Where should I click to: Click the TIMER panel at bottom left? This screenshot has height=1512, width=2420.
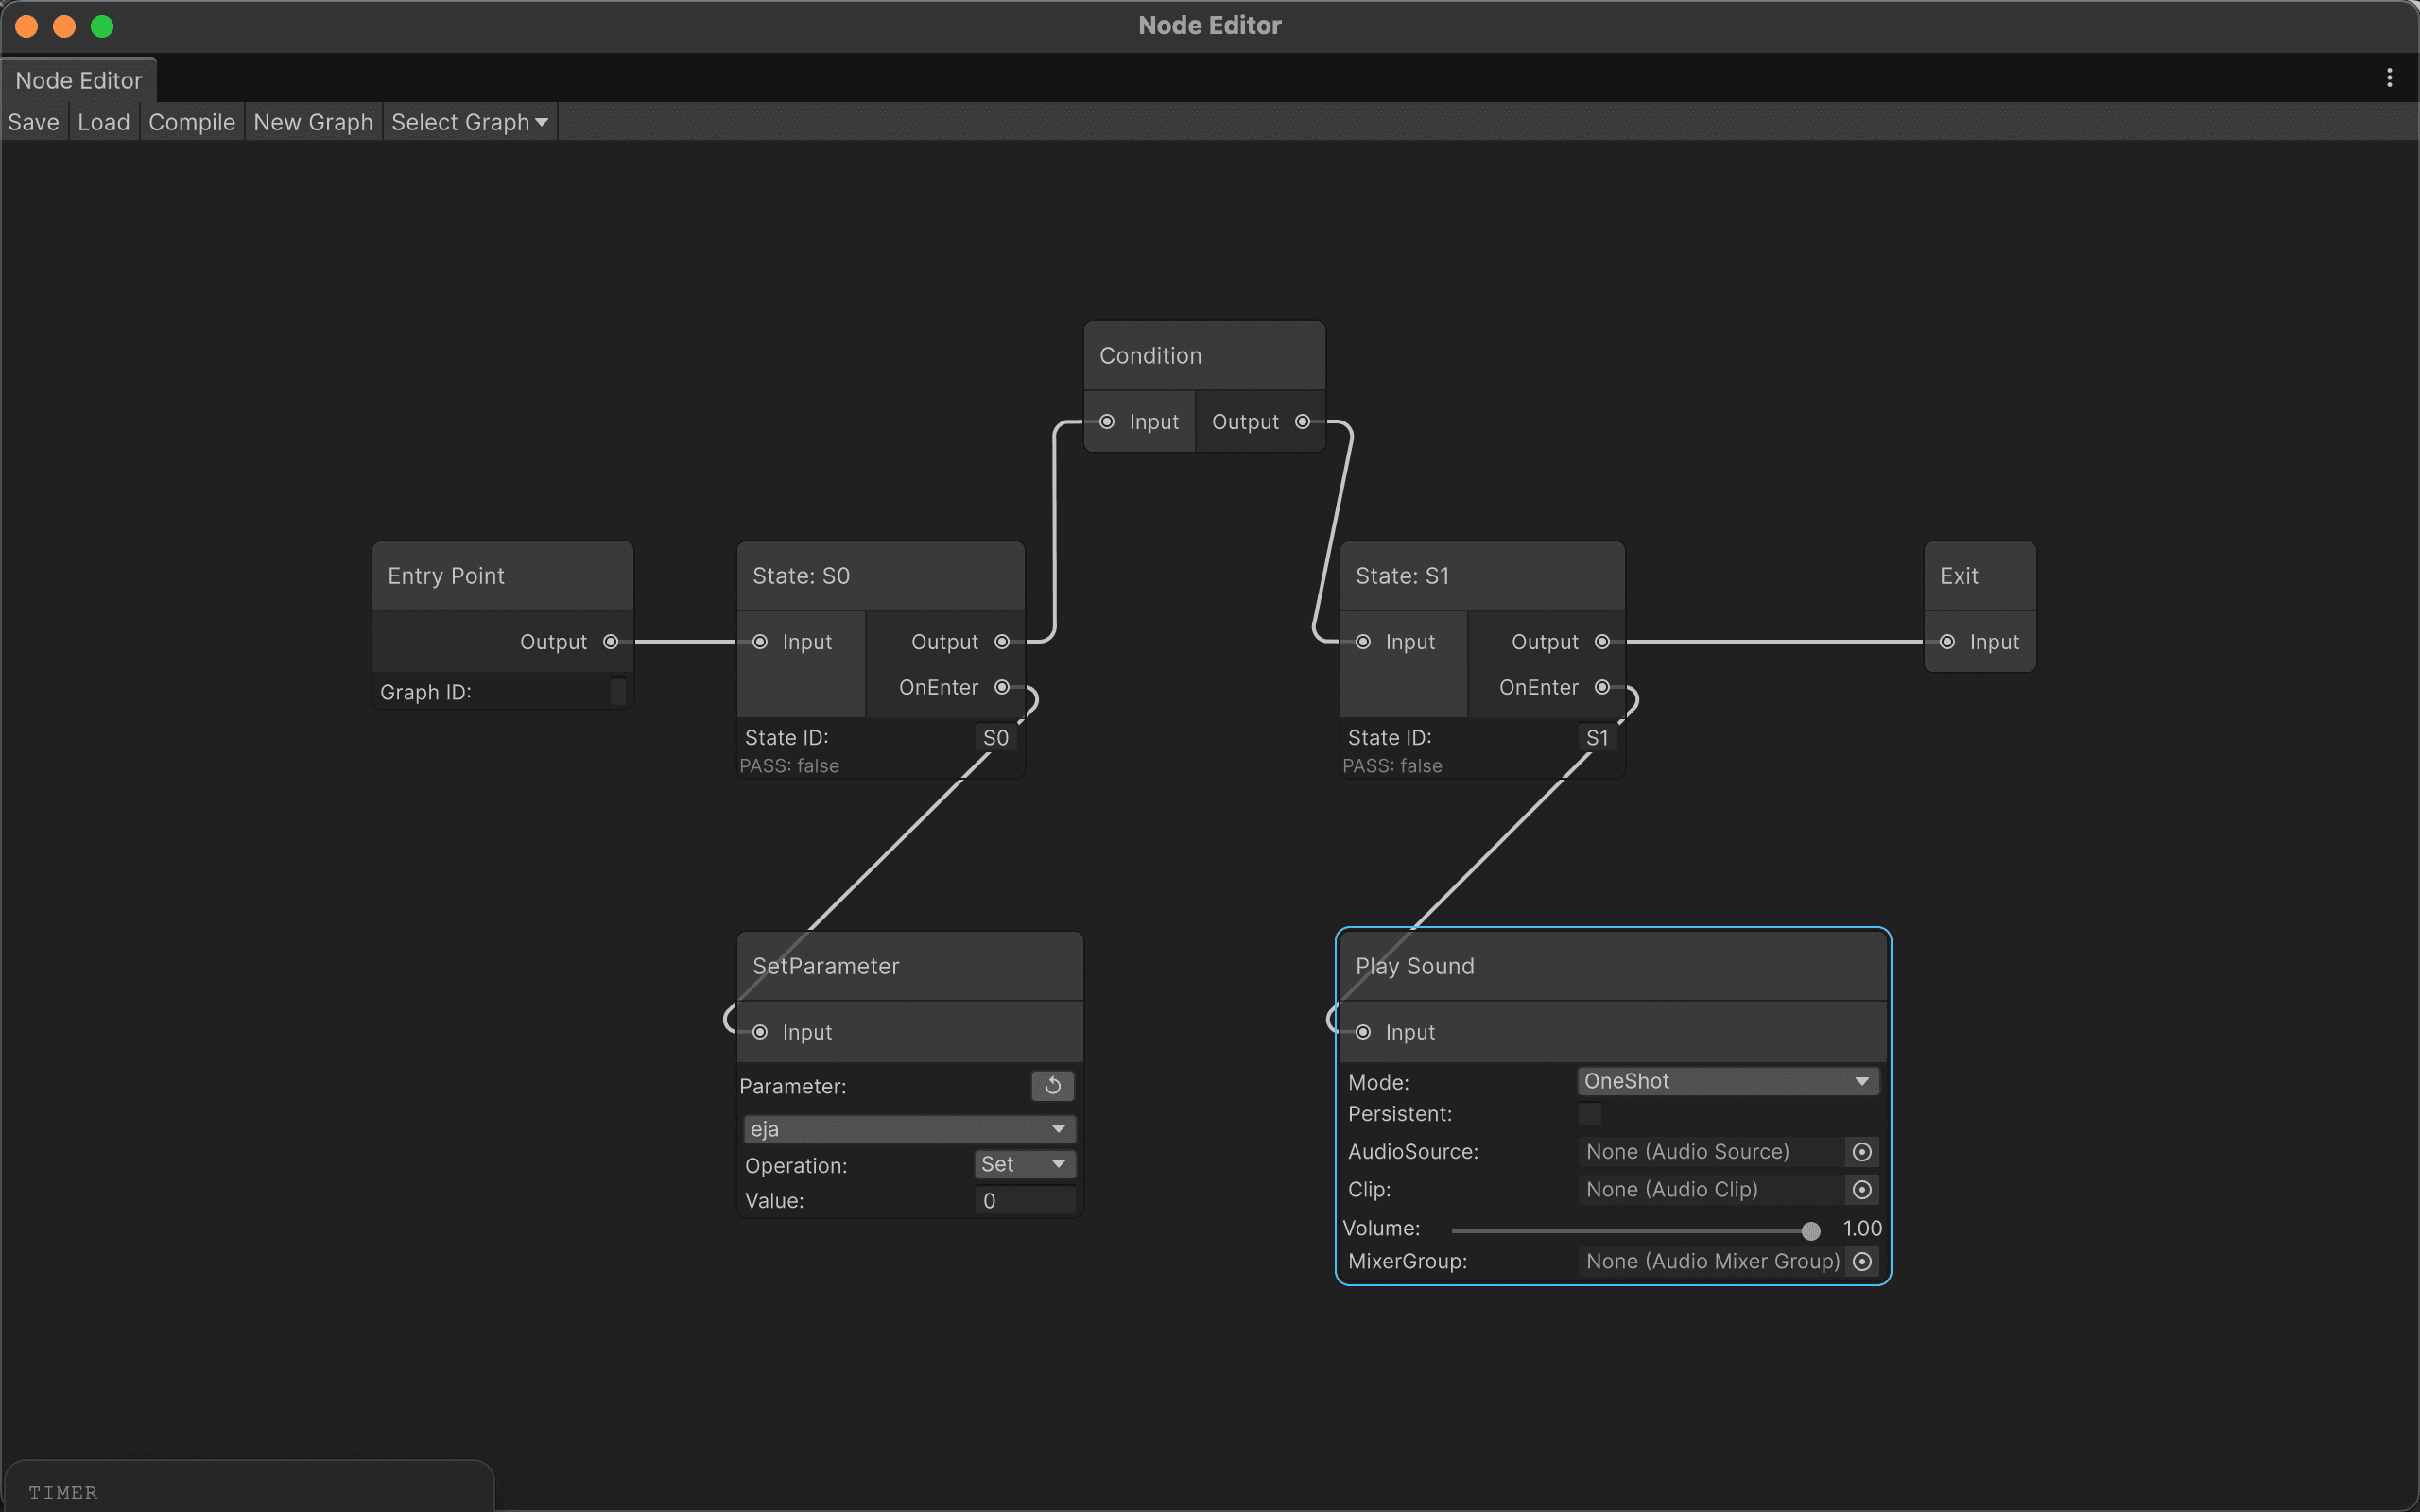(248, 1487)
